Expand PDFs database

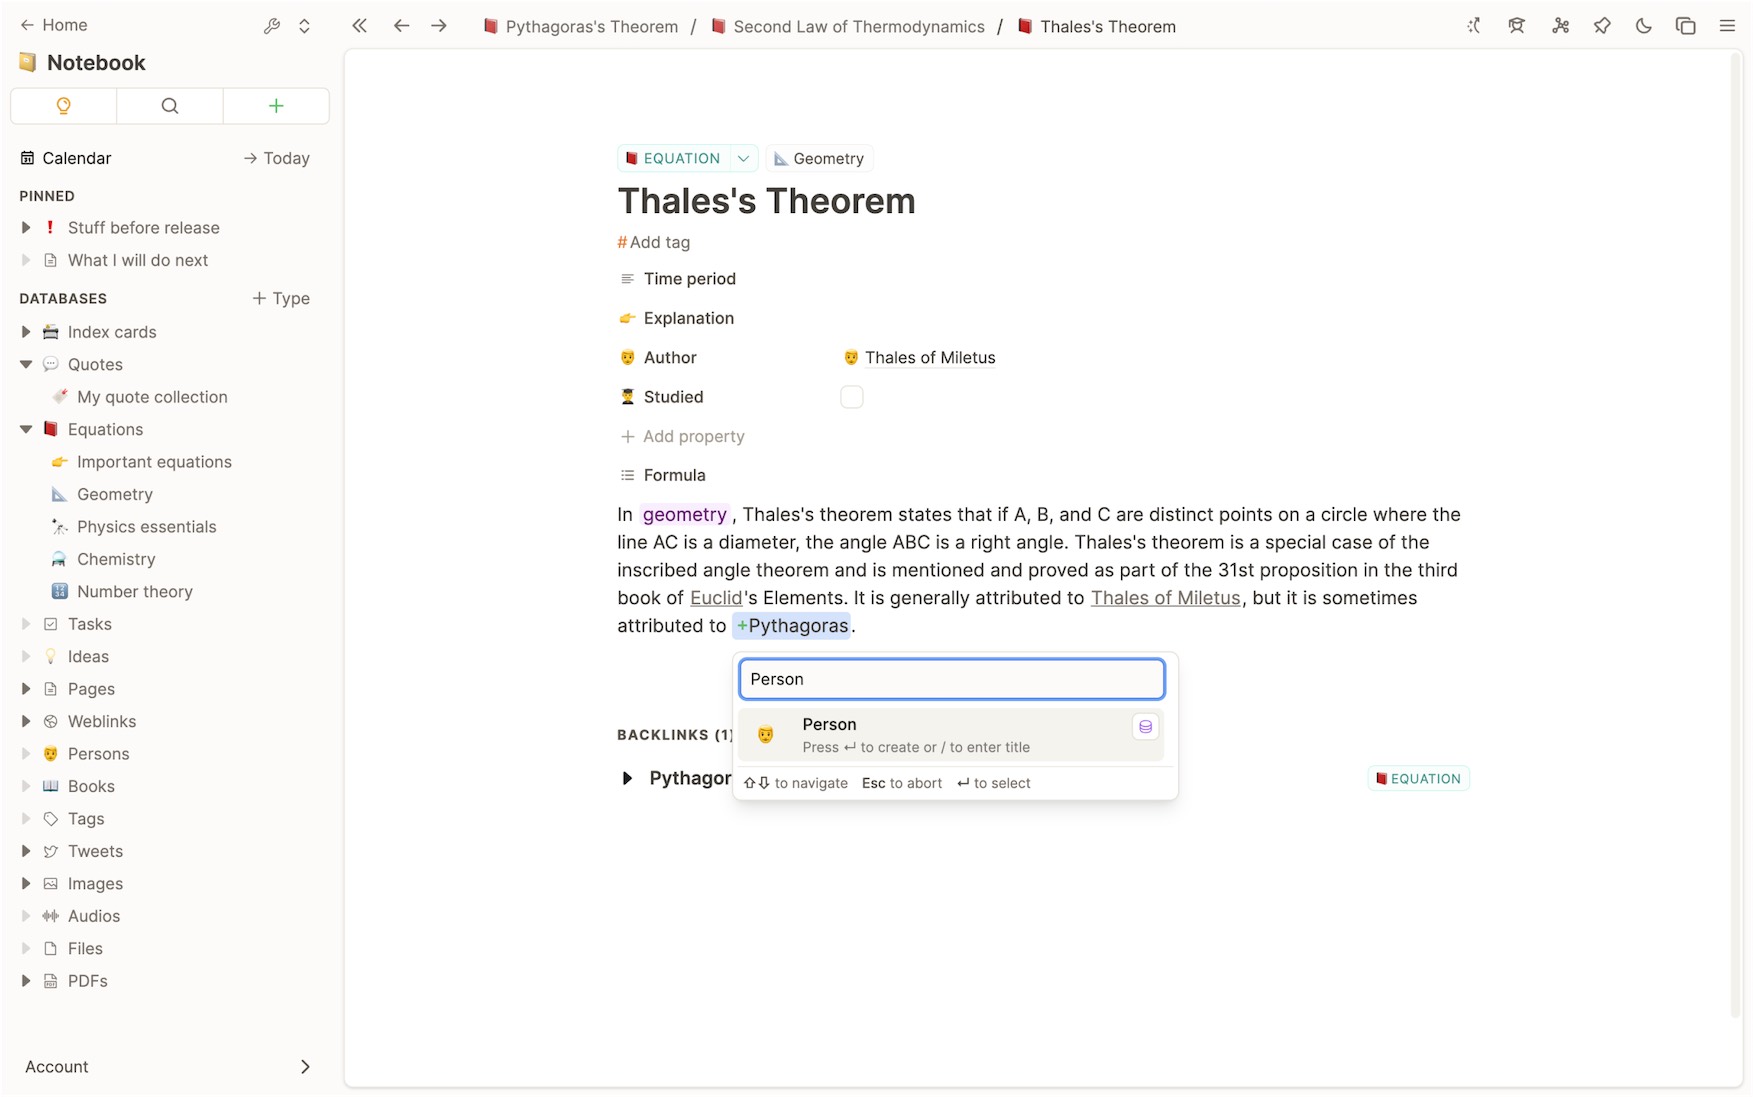point(26,981)
